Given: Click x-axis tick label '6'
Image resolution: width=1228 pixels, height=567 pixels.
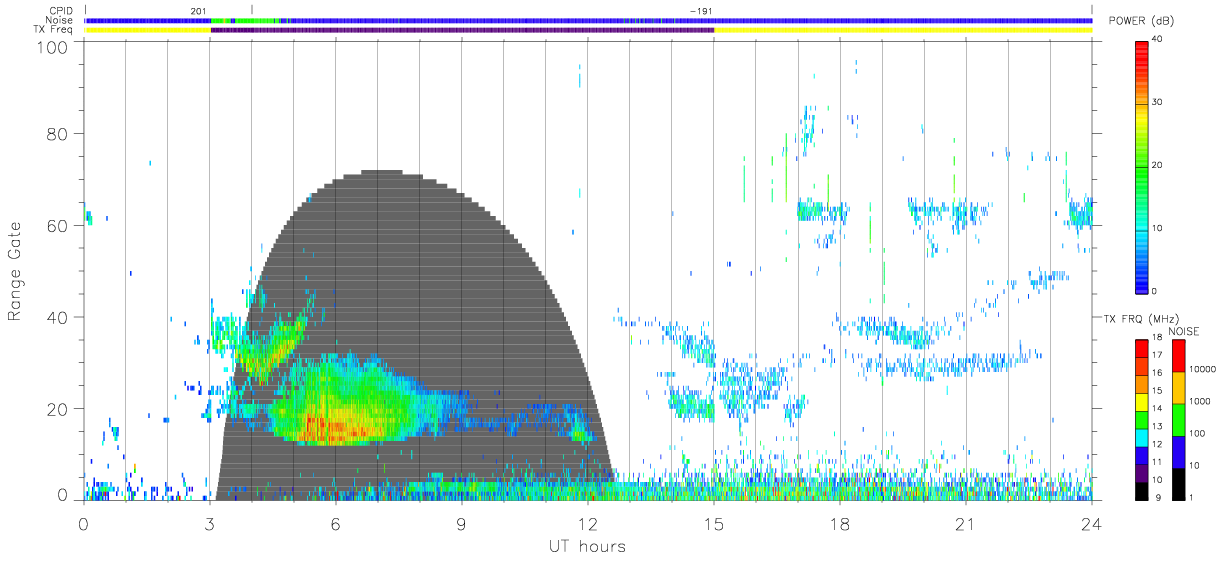Looking at the screenshot, I should (335, 523).
